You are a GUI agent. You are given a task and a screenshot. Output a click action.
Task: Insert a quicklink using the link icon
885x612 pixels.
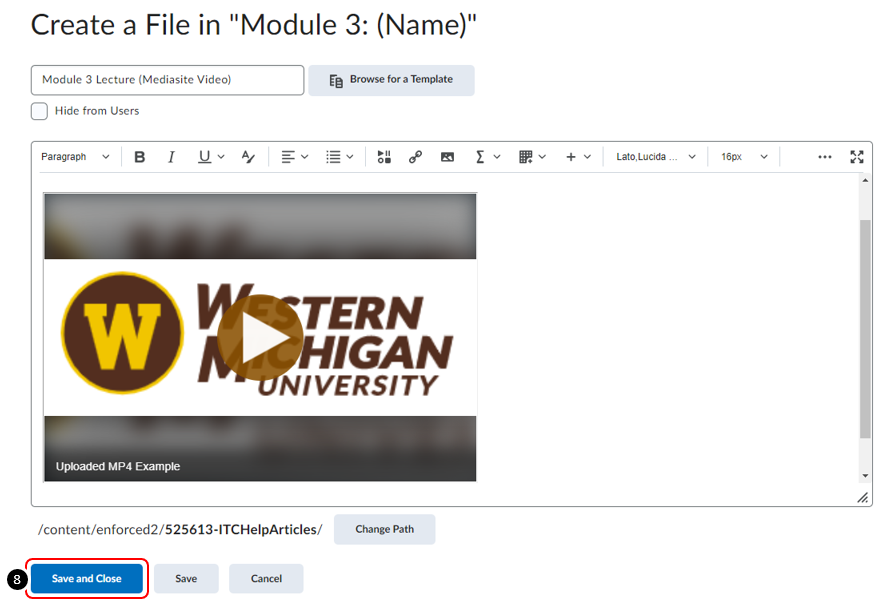coord(415,156)
